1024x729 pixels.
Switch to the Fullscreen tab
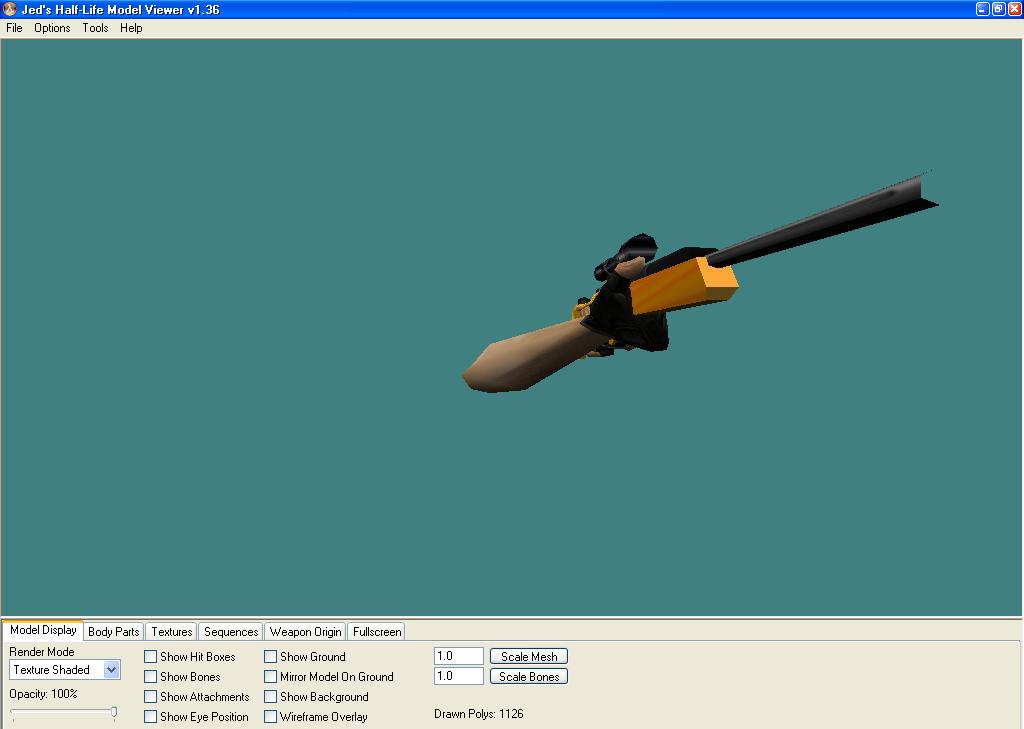pyautogui.click(x=377, y=632)
